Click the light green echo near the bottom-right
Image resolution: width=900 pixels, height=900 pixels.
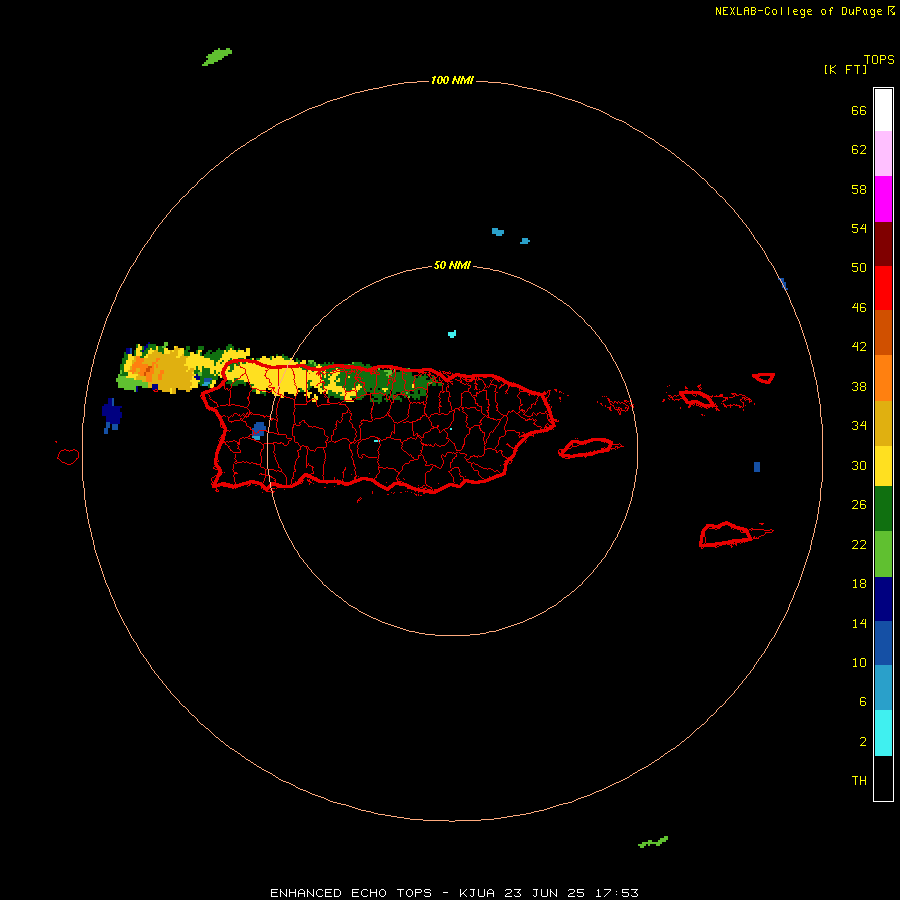point(653,842)
